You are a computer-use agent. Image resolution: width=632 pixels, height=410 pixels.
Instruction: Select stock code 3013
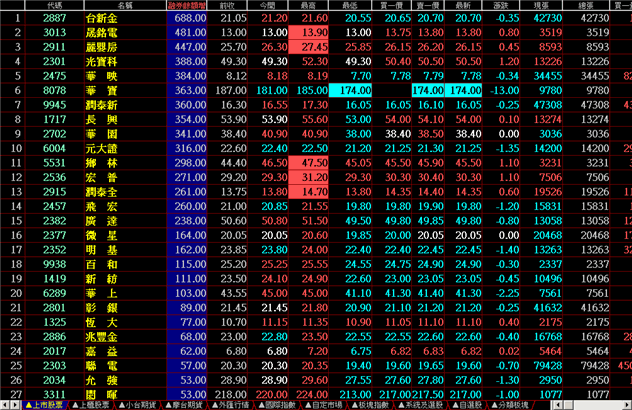pyautogui.click(x=54, y=33)
